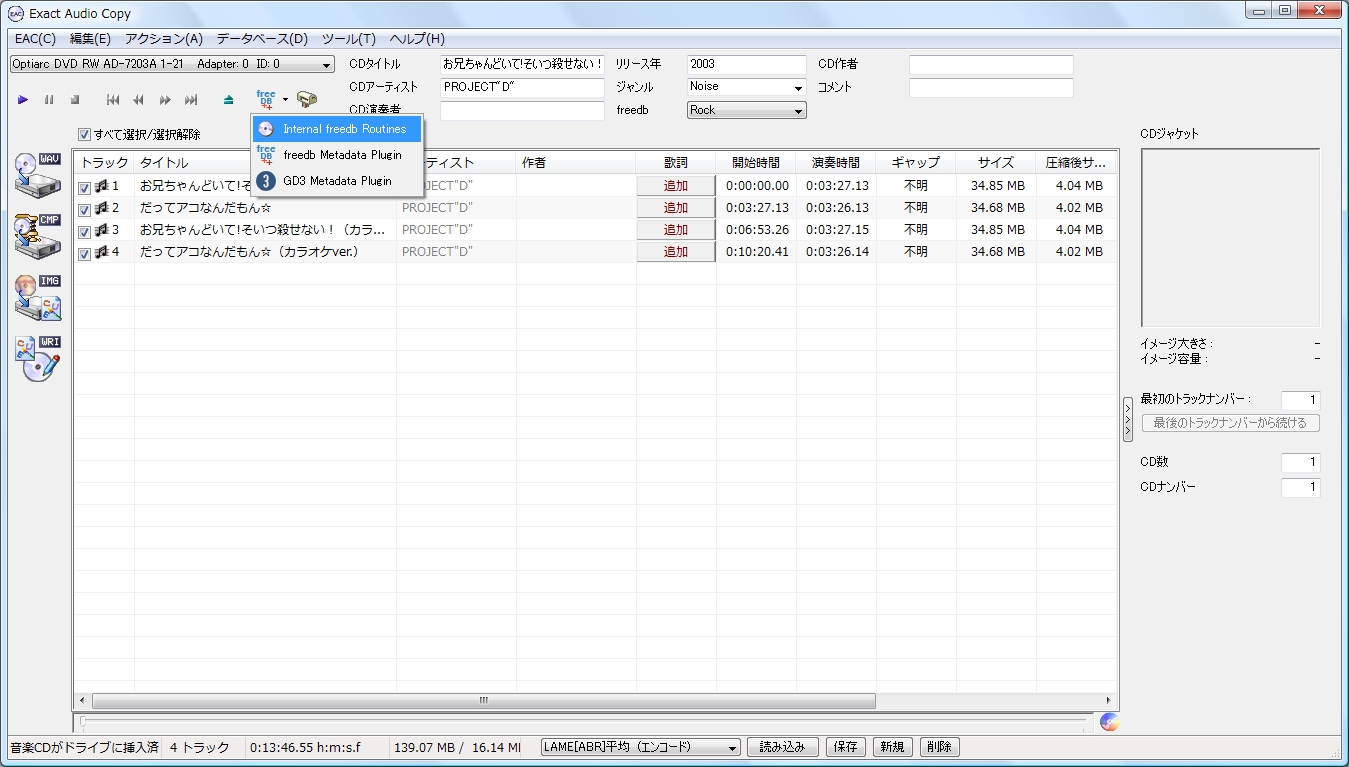The image size is (1349, 767).
Task: Click the コメント input field
Action: (x=991, y=87)
